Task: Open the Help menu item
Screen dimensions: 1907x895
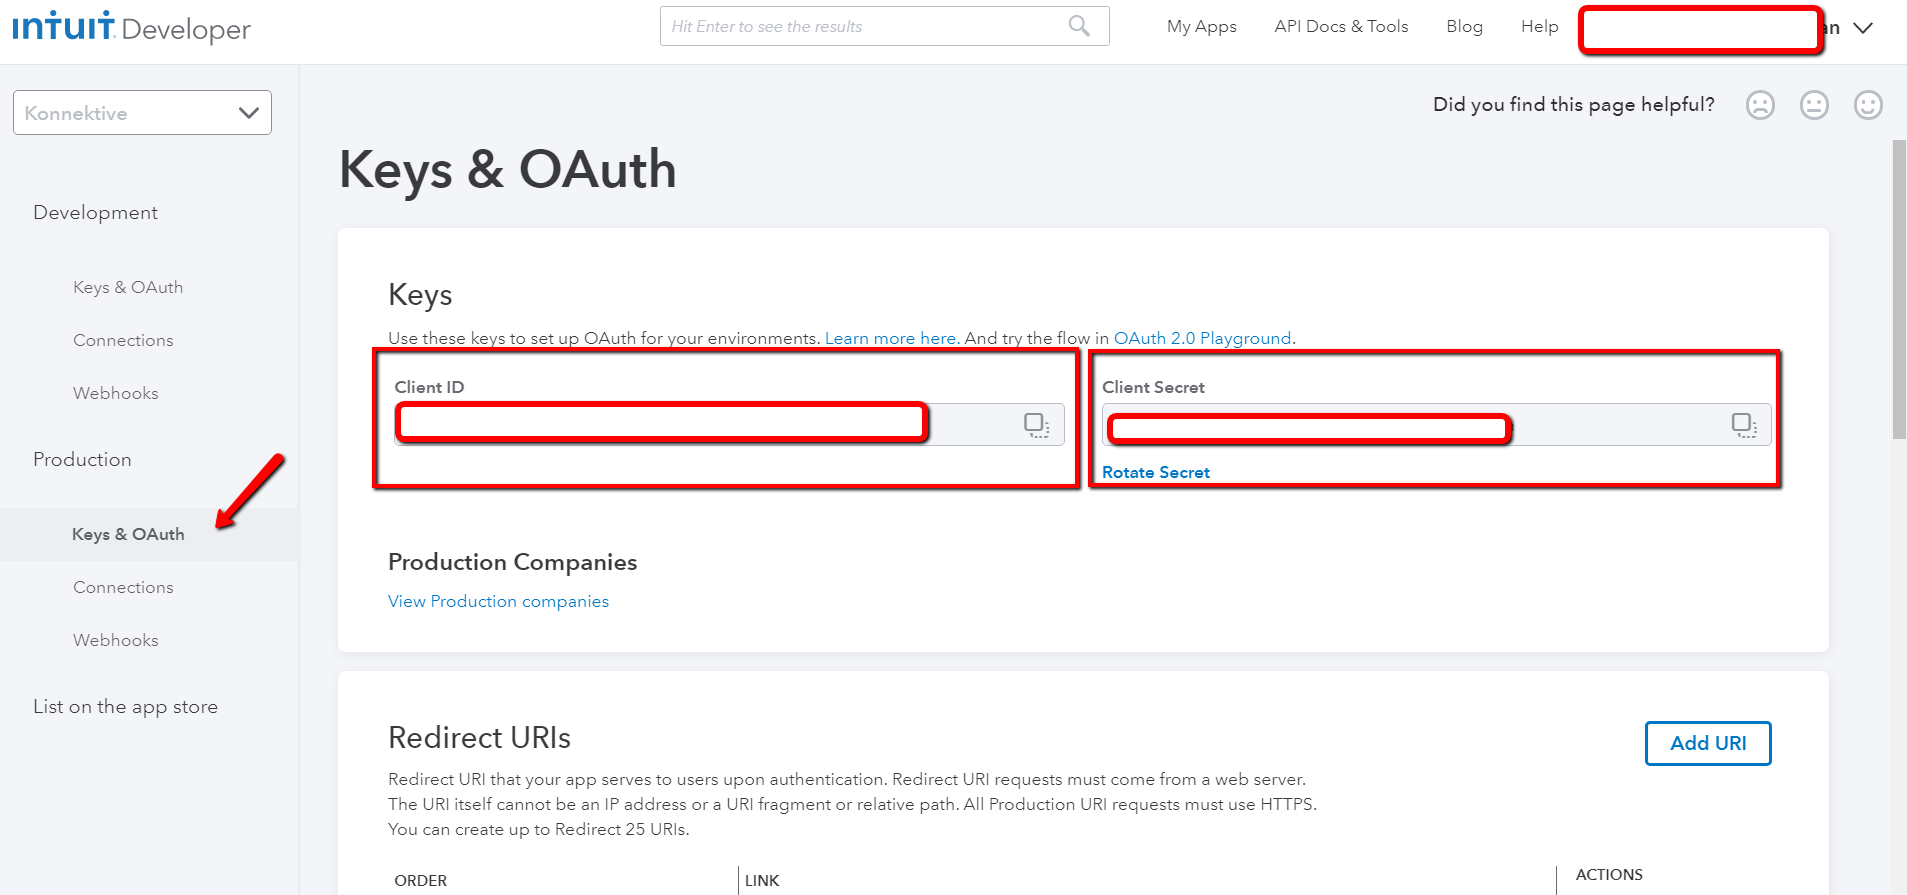Action: (x=1539, y=27)
